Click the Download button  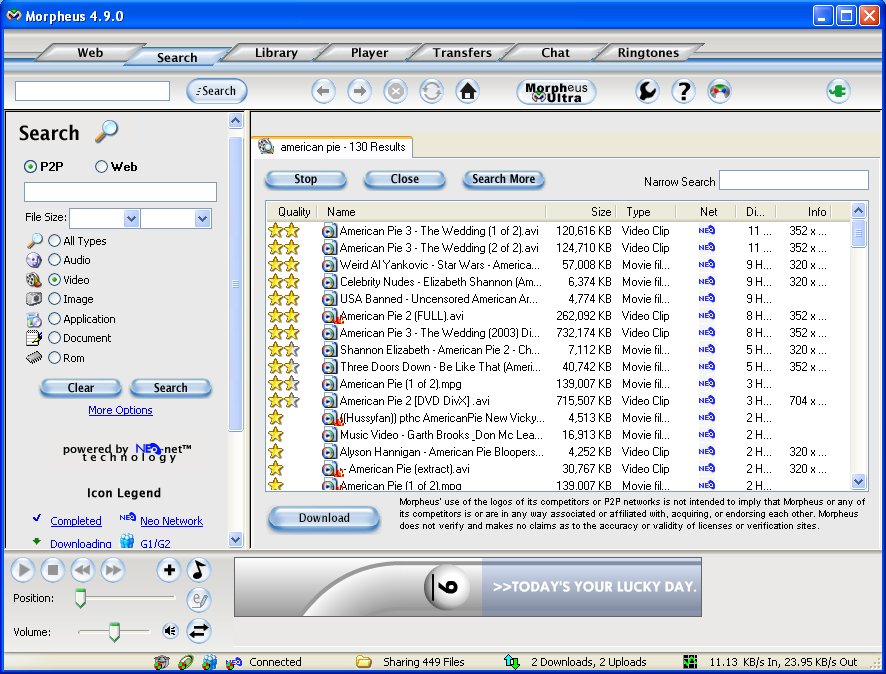tap(324, 518)
